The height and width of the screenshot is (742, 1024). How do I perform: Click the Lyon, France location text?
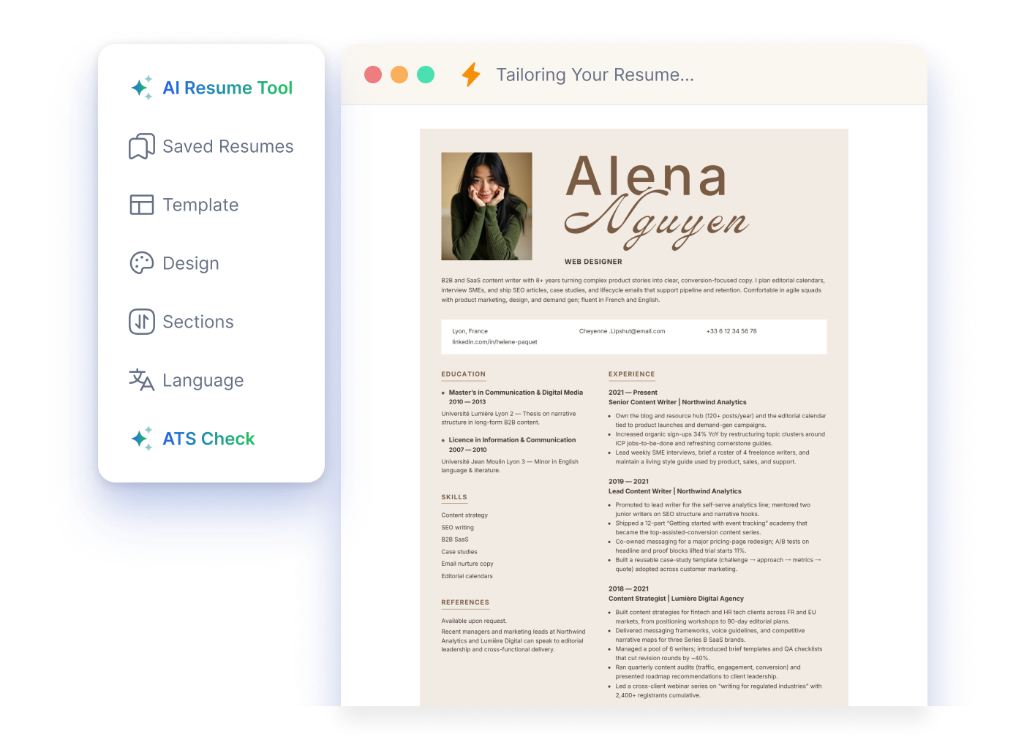(470, 331)
